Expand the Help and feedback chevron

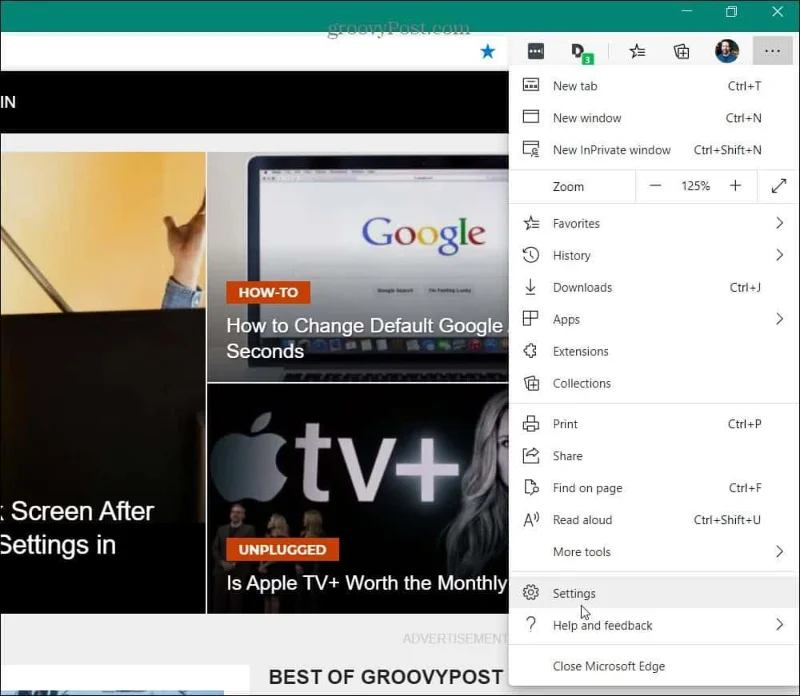(x=779, y=624)
